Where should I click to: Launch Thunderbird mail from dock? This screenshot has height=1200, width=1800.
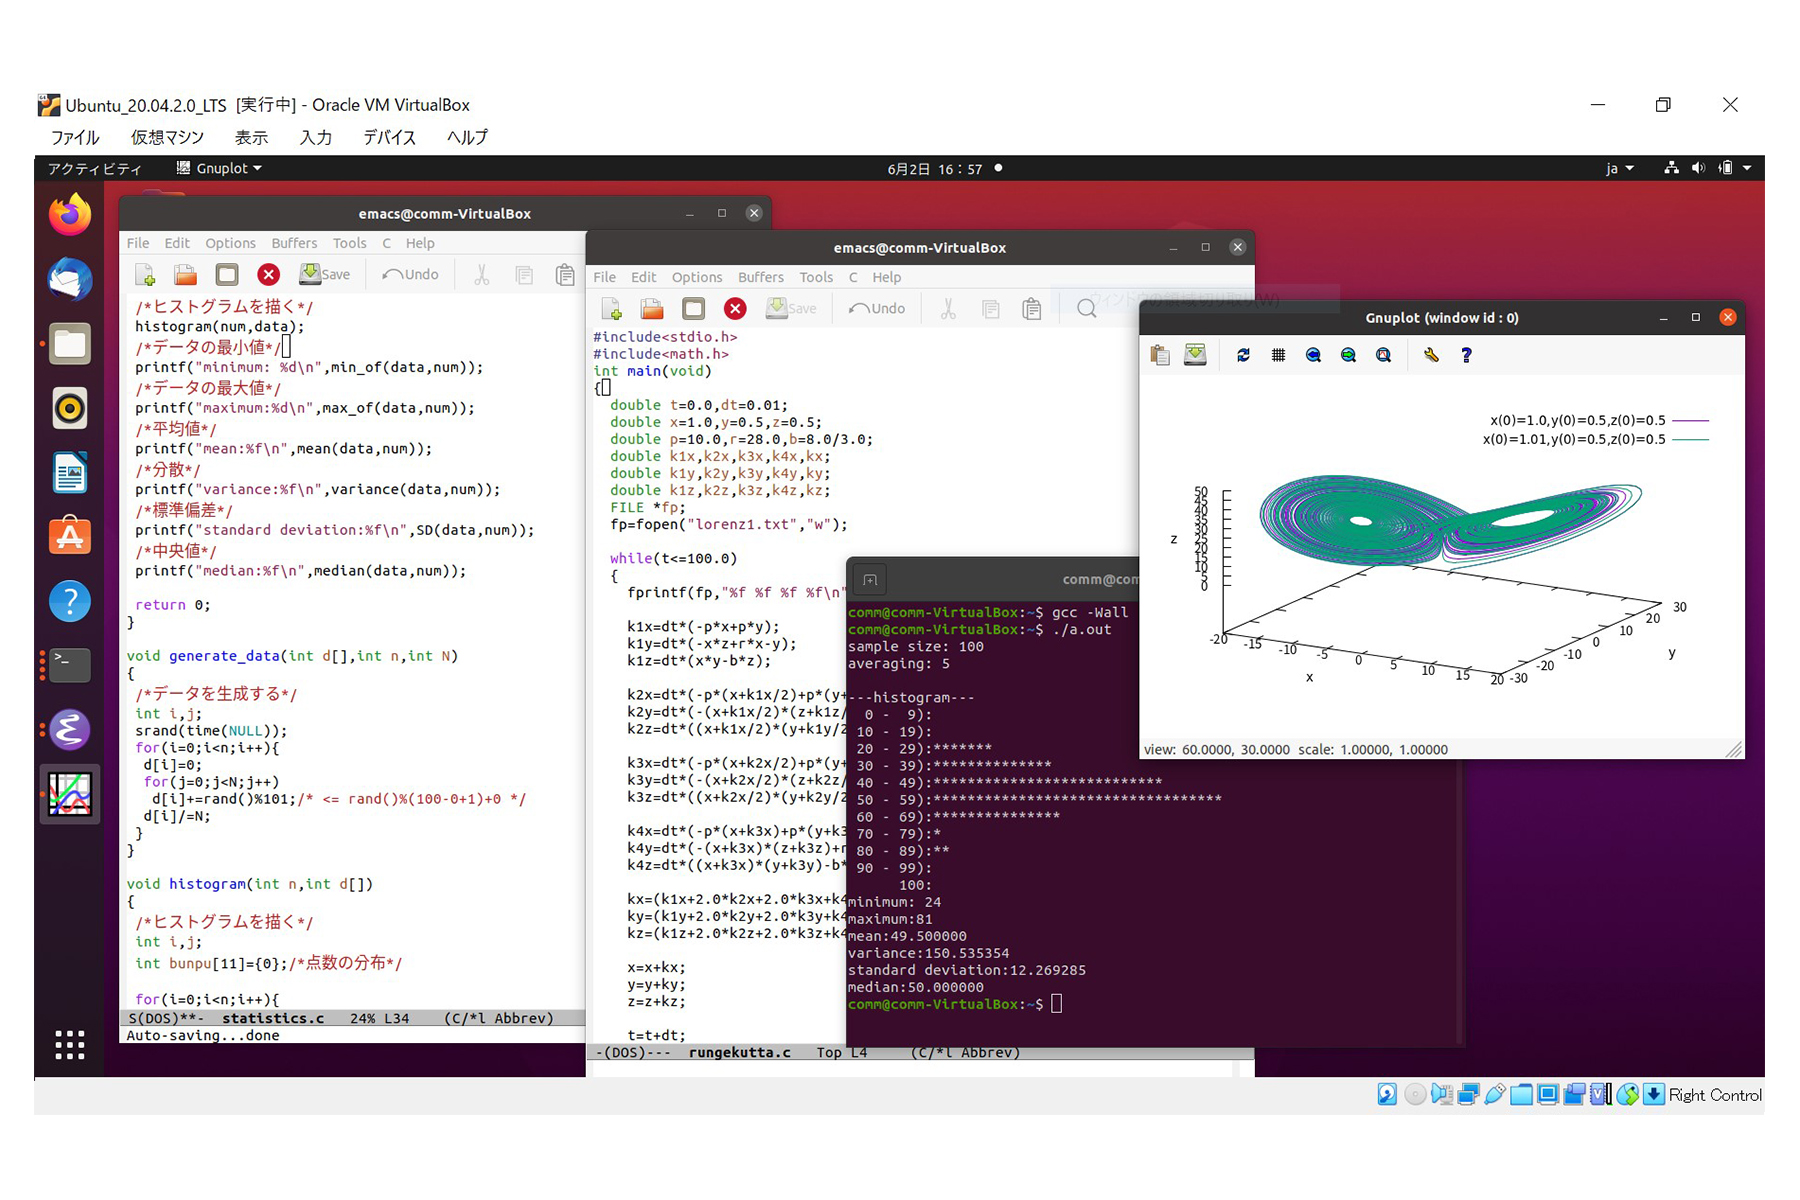coord(70,279)
